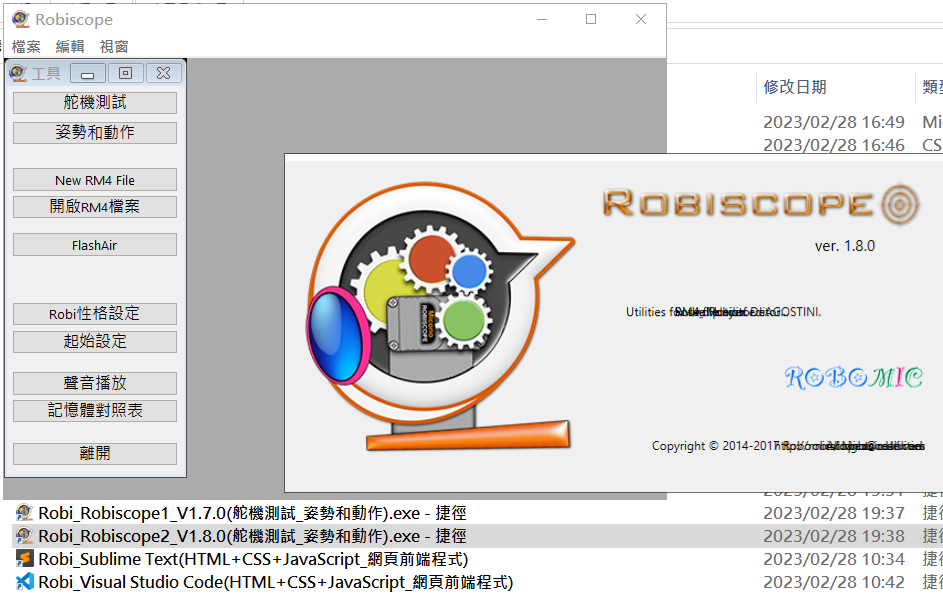Click the Robiscope2 V1.8.0 file icon
943x596 pixels.
tap(24, 535)
